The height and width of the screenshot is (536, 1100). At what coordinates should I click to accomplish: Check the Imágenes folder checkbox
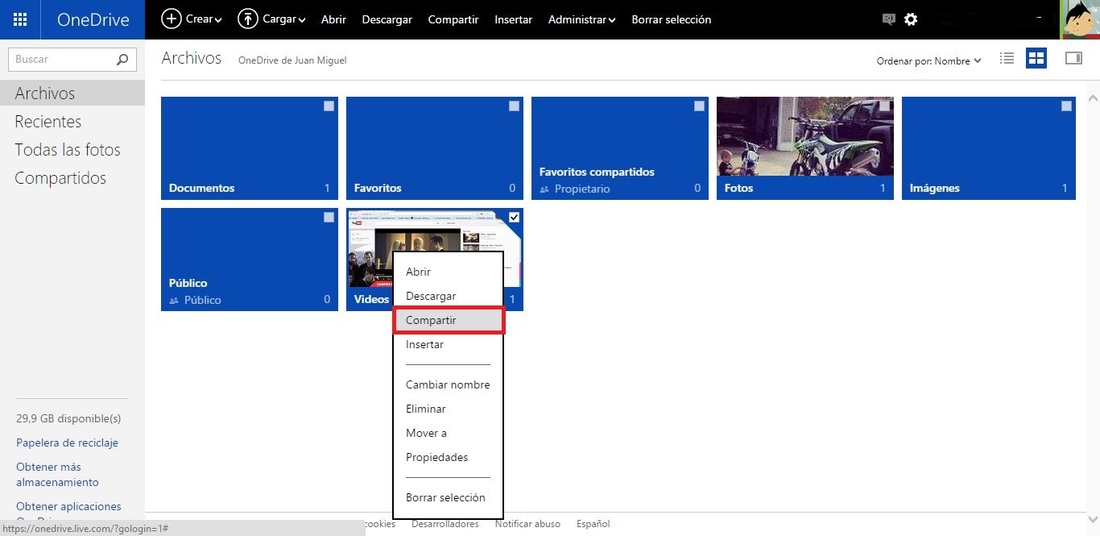[x=1066, y=106]
